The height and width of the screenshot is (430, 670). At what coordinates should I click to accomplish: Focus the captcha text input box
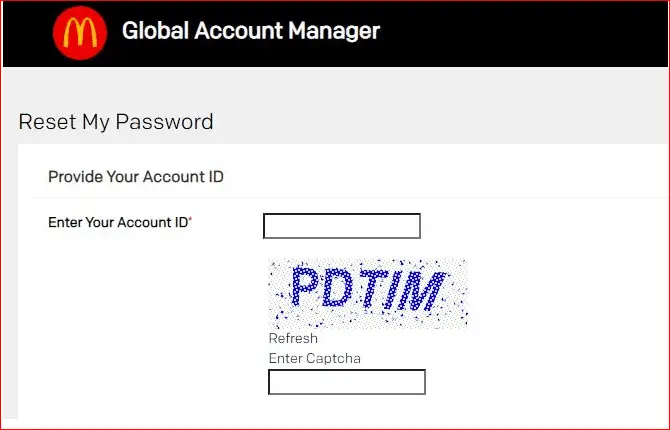tap(347, 382)
